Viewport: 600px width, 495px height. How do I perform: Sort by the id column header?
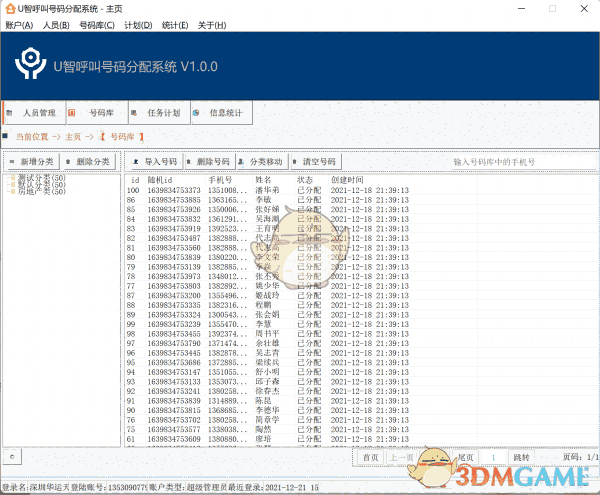135,180
